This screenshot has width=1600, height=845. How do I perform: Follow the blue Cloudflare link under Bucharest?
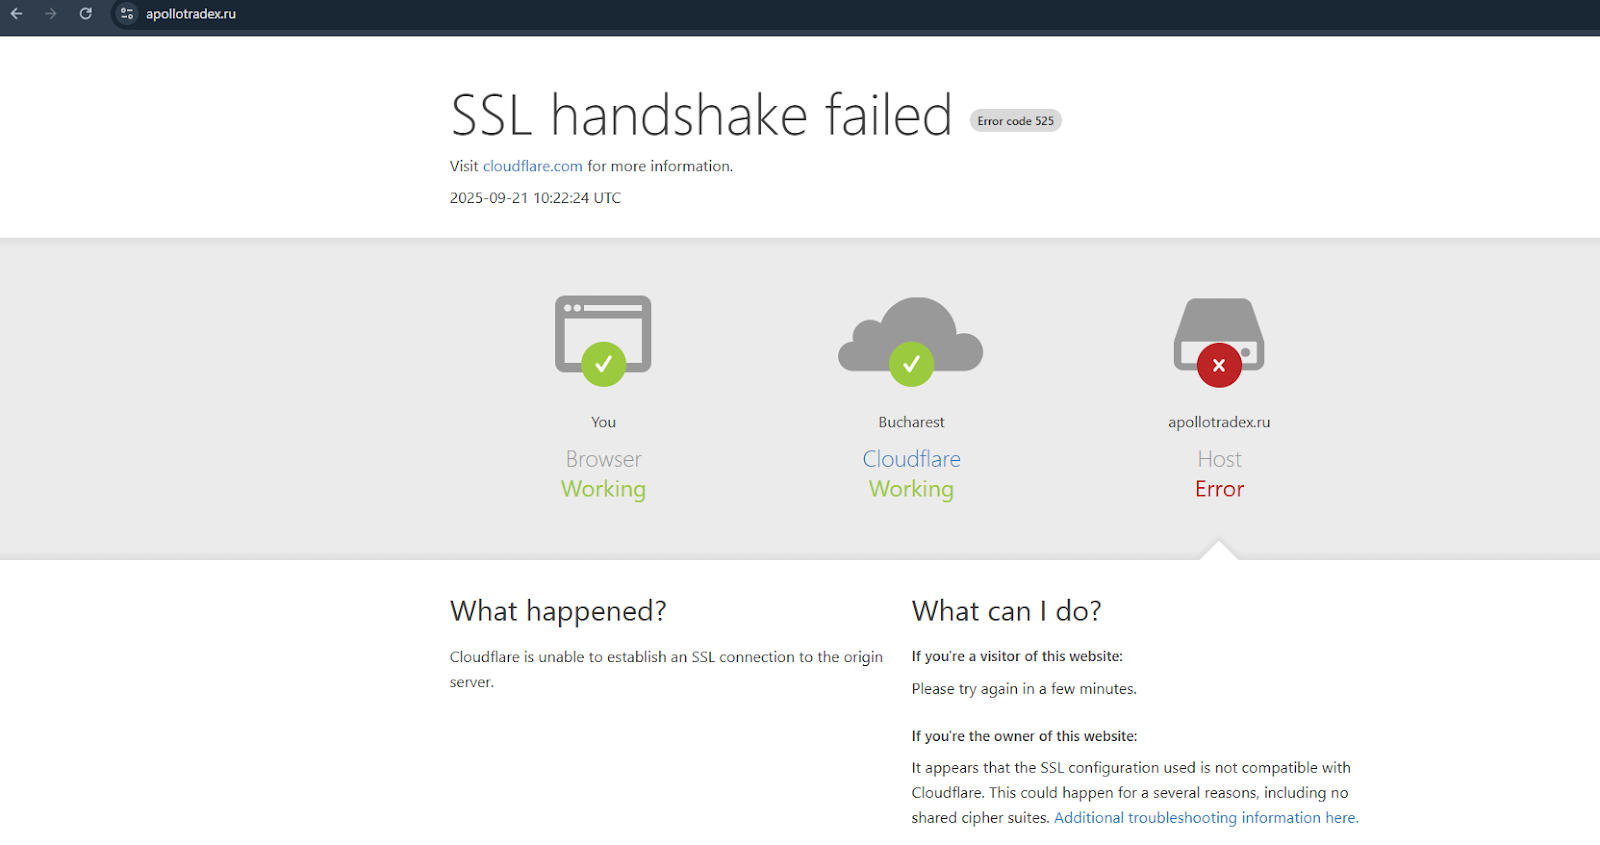(911, 459)
